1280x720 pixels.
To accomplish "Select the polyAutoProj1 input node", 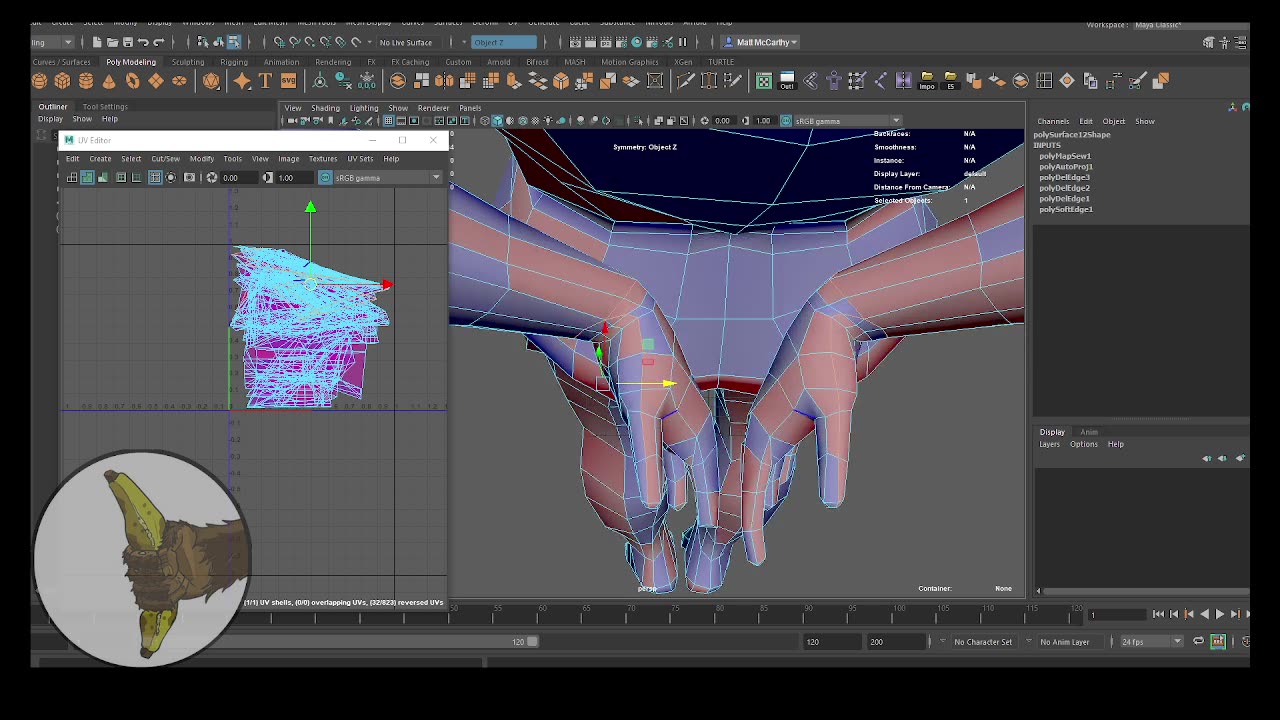I will click(1066, 167).
